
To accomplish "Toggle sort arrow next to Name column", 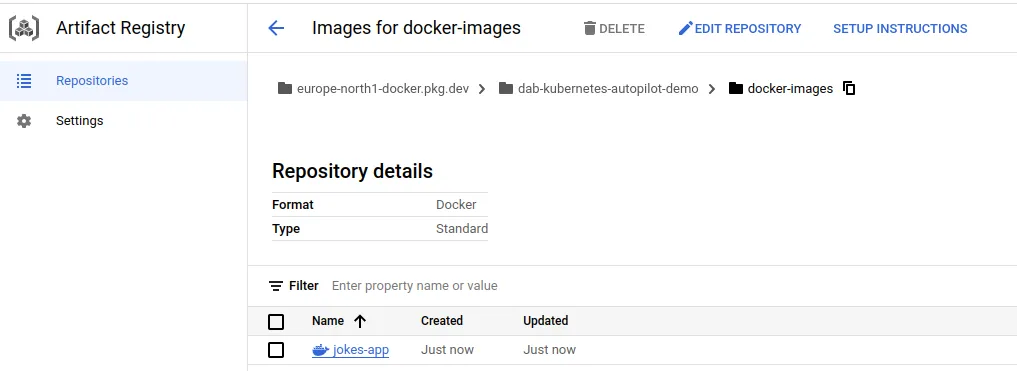I will point(360,321).
